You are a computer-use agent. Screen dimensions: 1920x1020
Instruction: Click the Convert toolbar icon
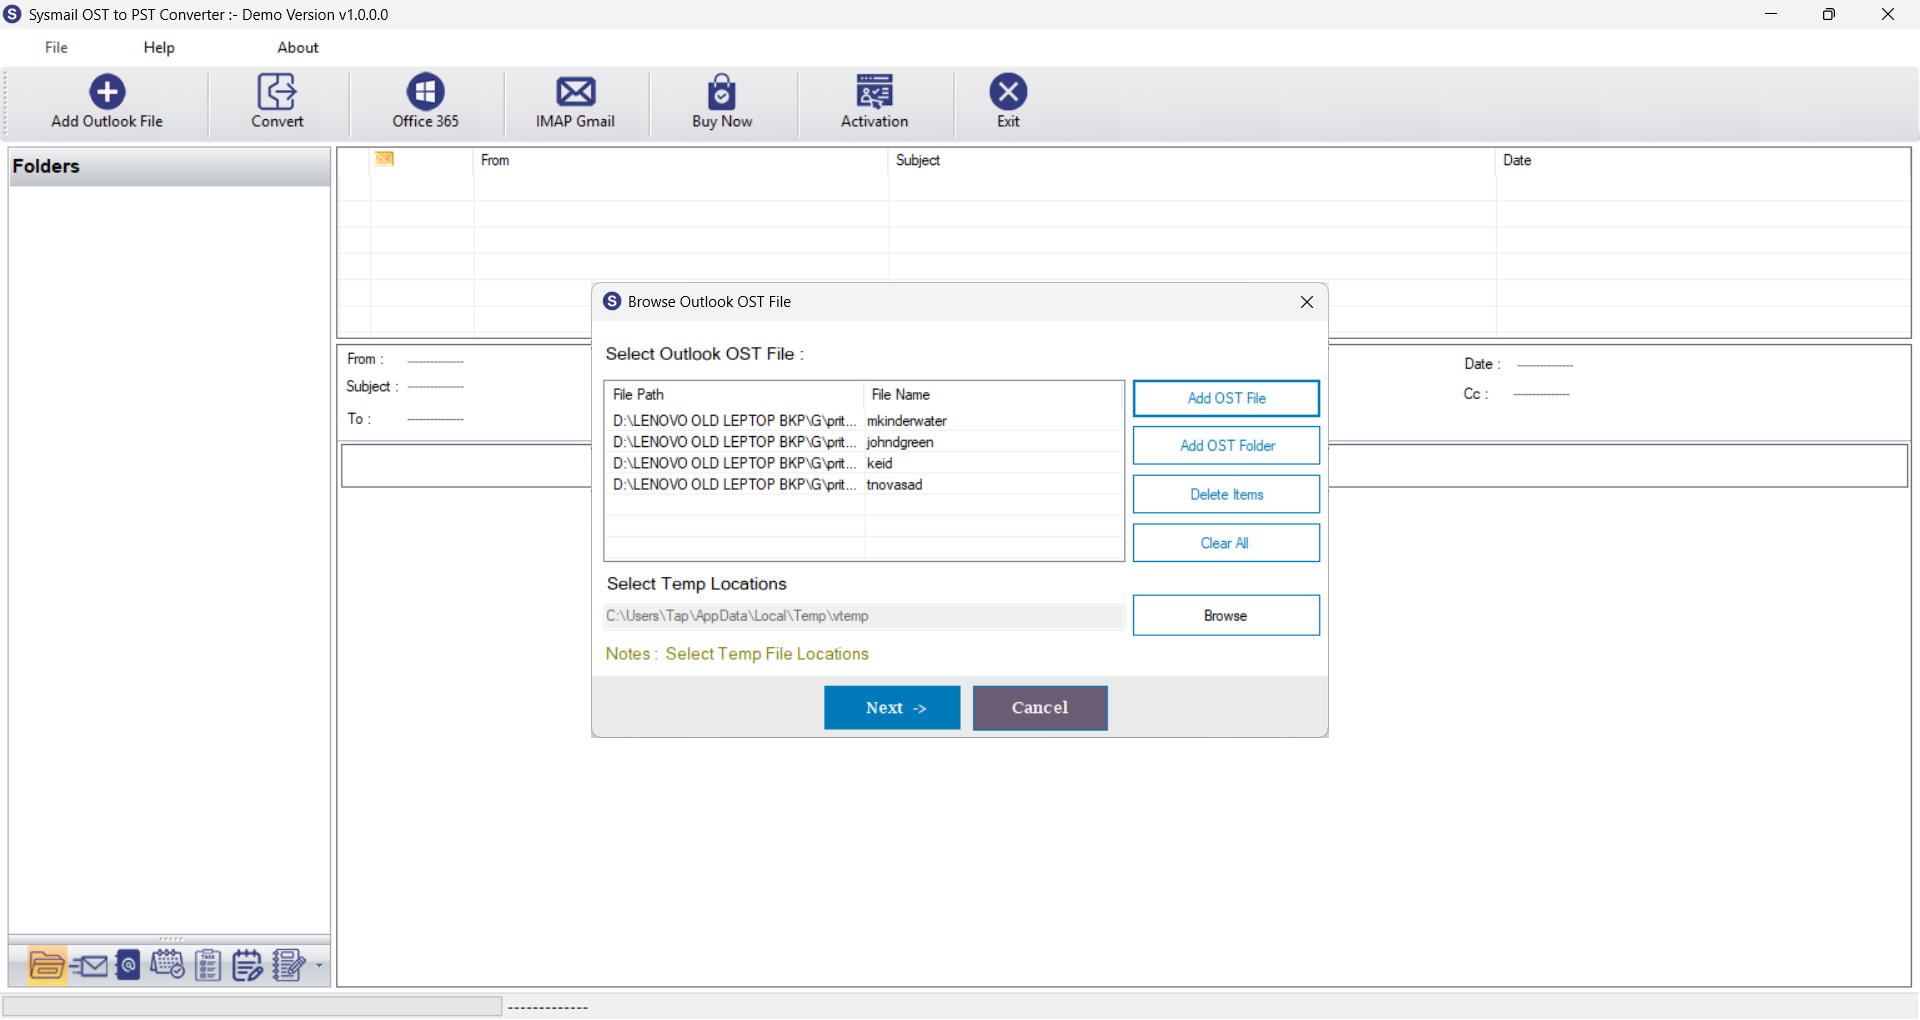click(277, 101)
